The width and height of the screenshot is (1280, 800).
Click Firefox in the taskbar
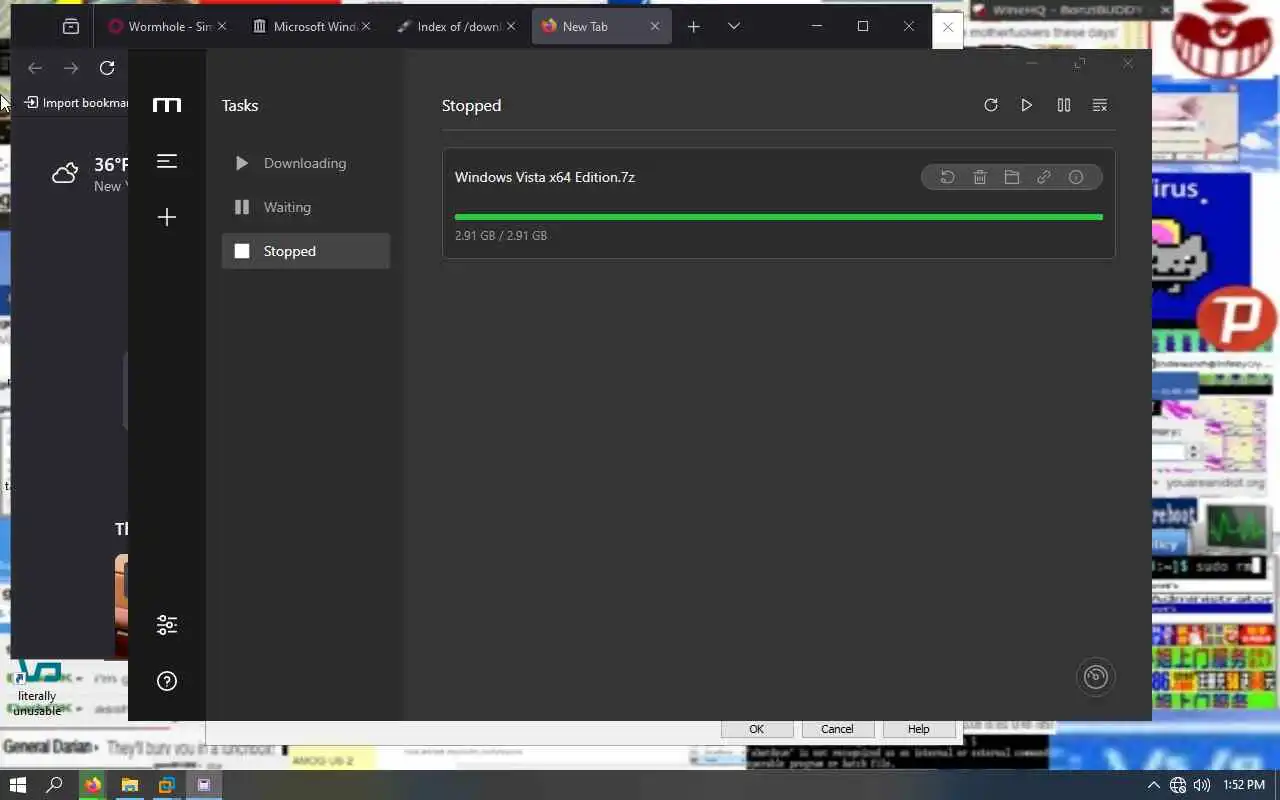tap(92, 785)
